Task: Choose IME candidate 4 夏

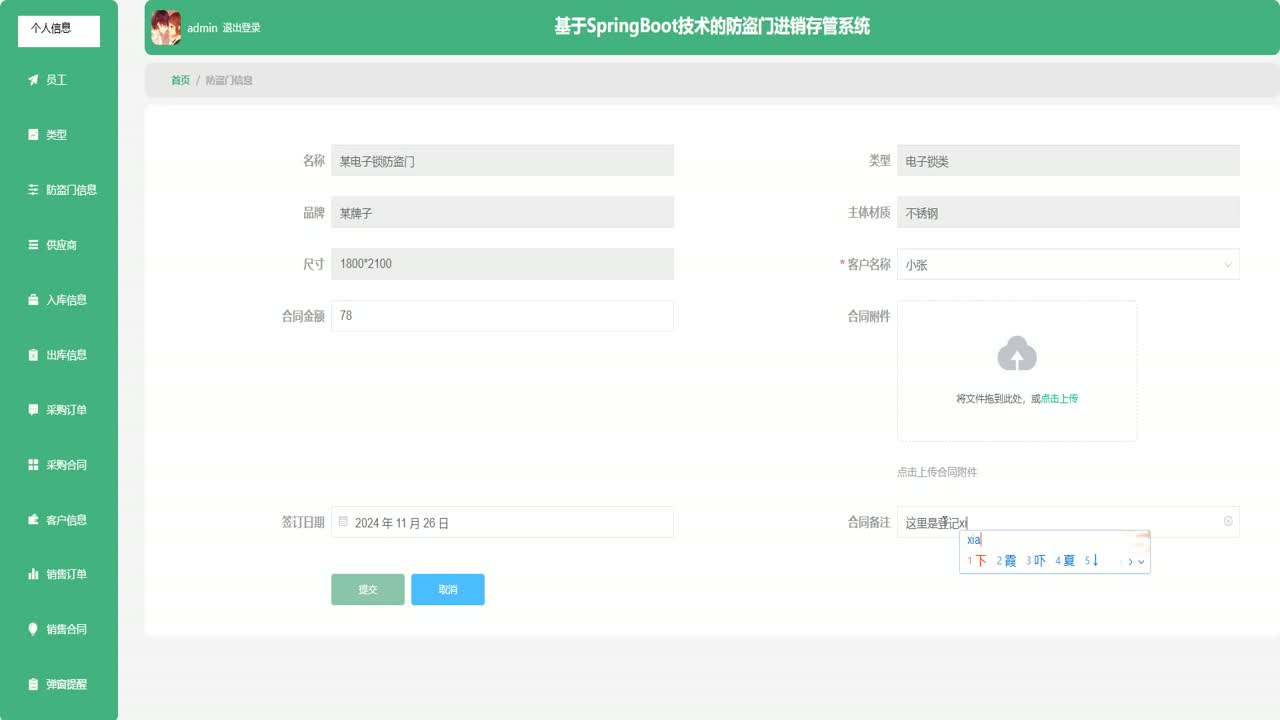Action: pyautogui.click(x=1065, y=561)
